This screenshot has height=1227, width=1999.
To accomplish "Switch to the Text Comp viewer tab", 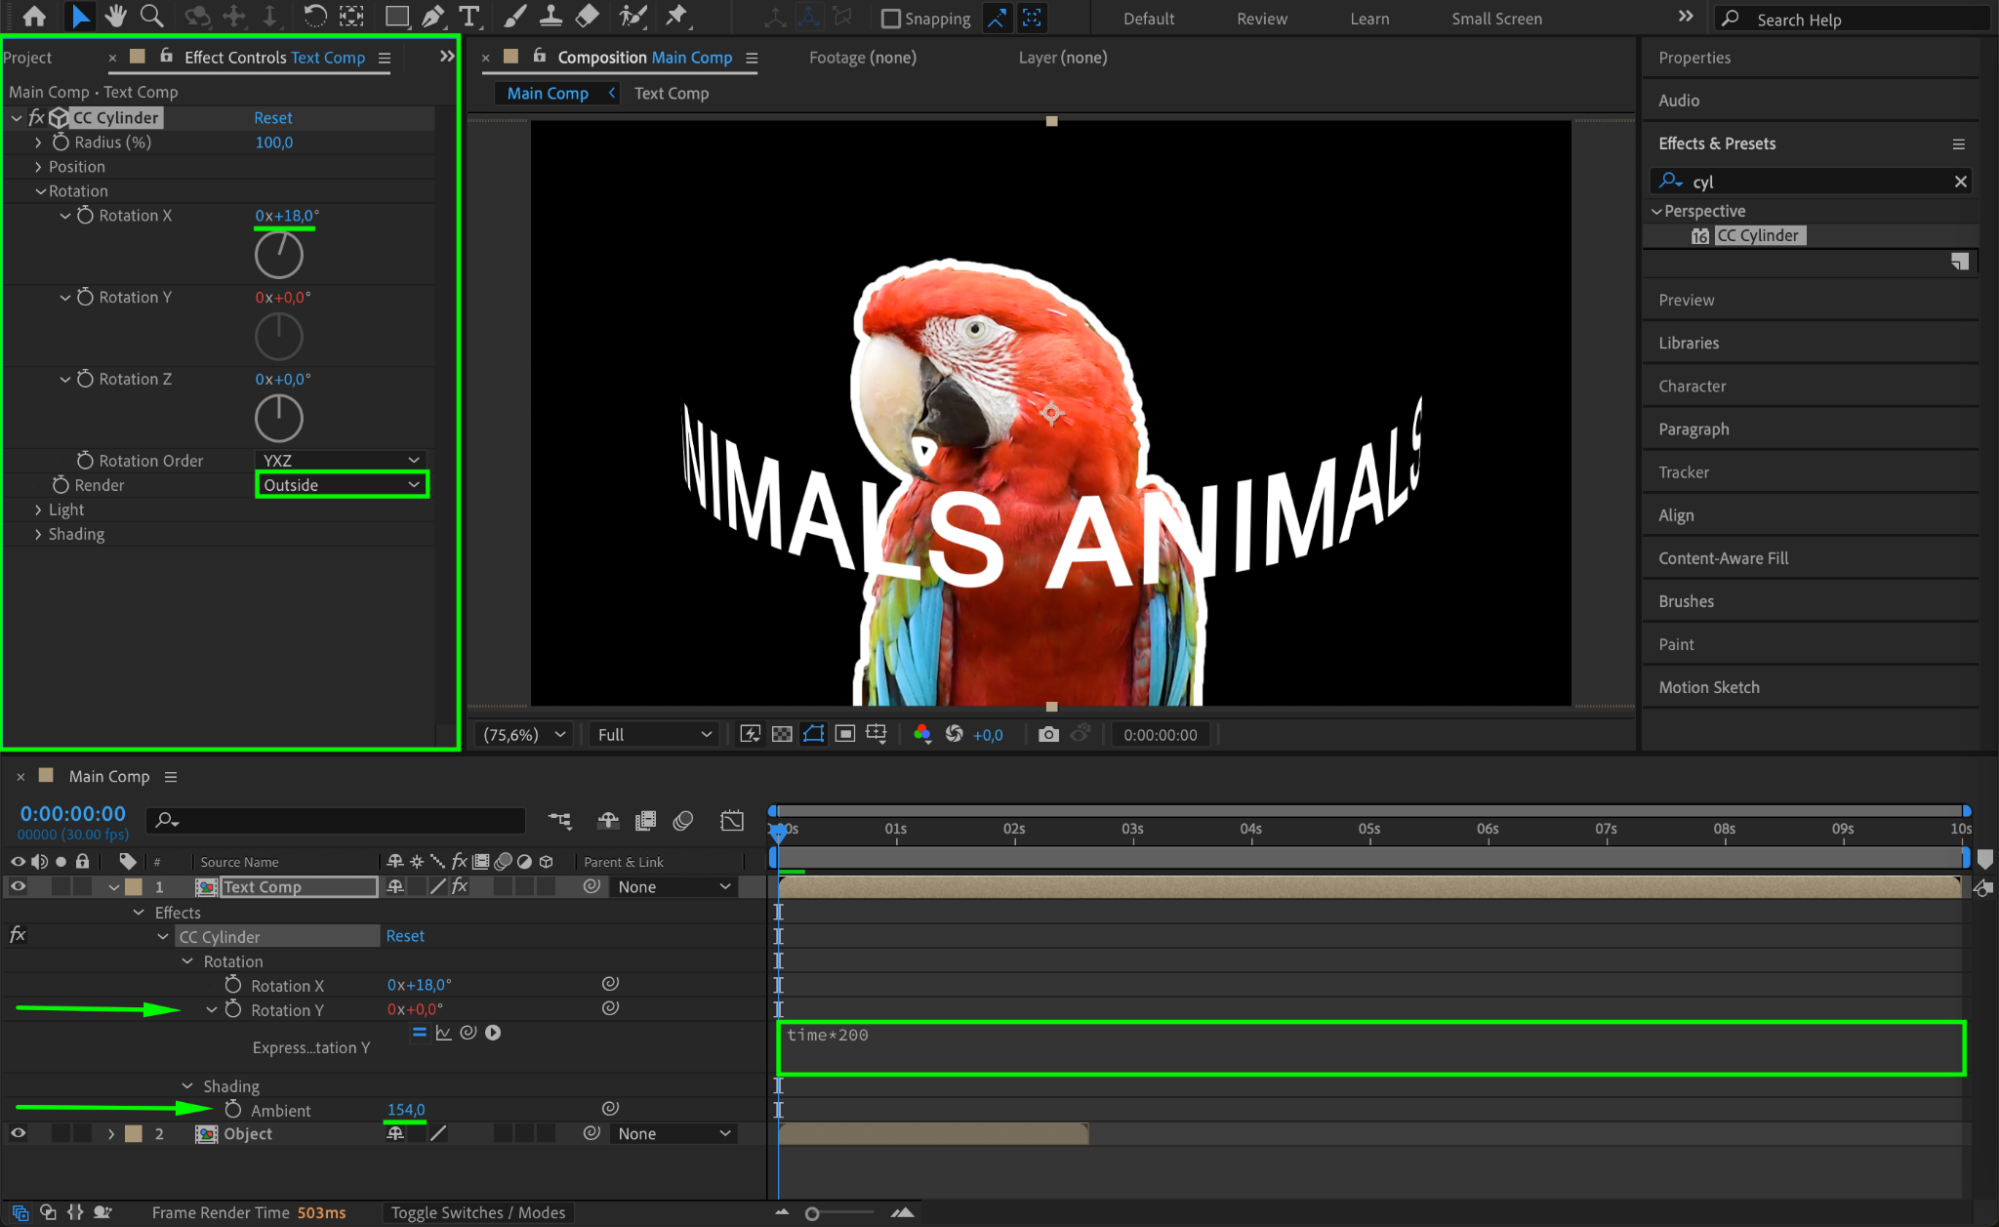I will tap(671, 93).
